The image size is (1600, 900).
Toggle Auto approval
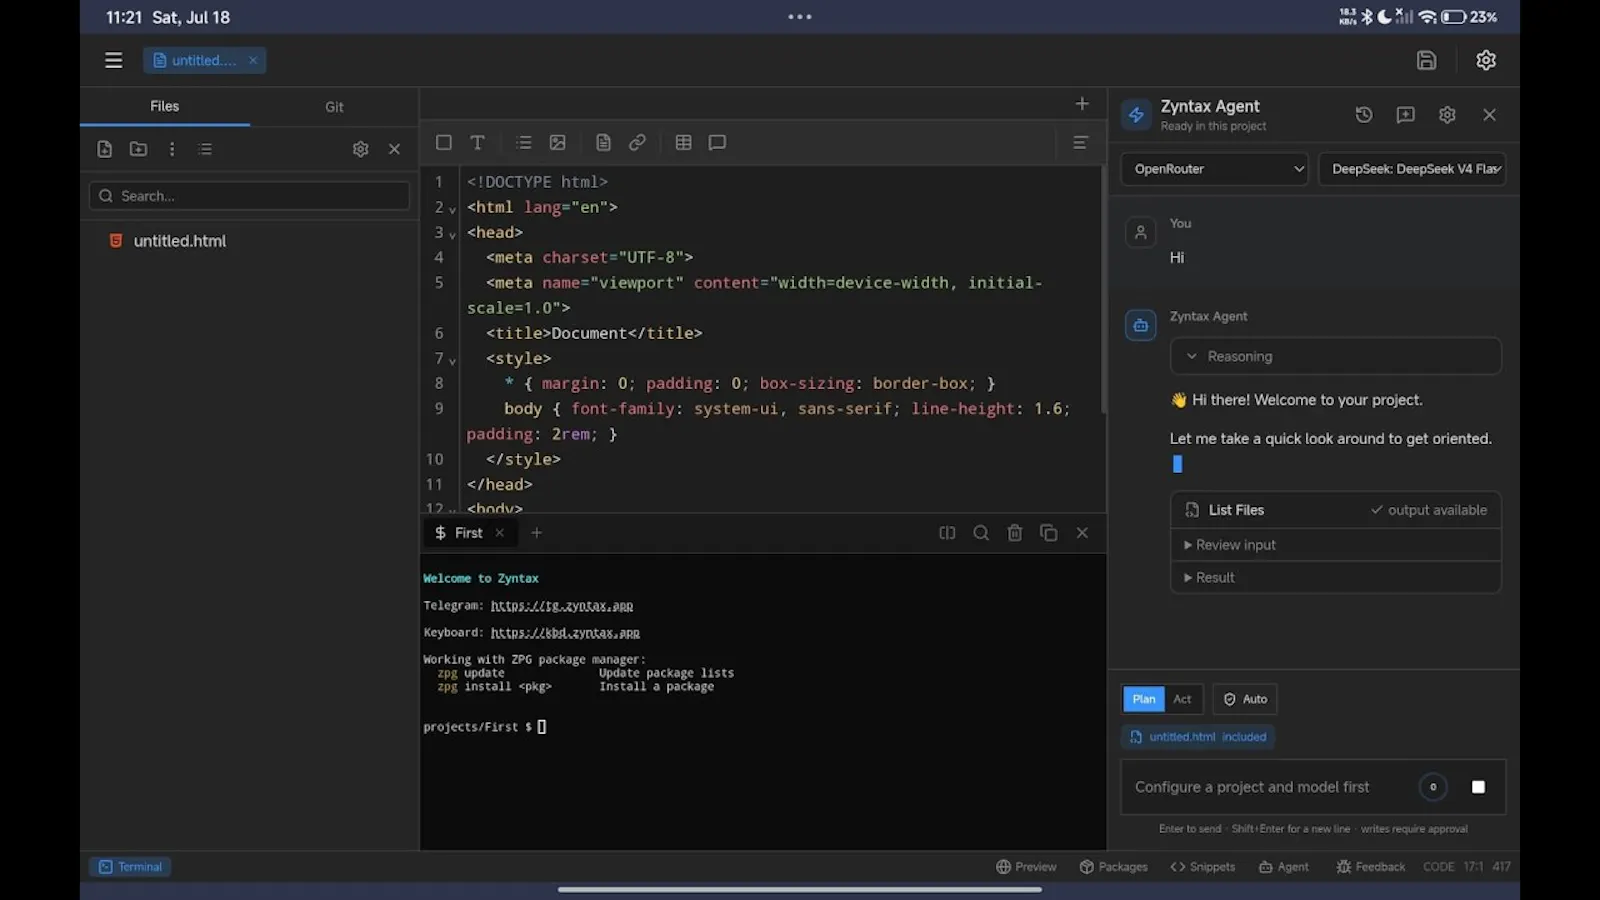click(1245, 699)
